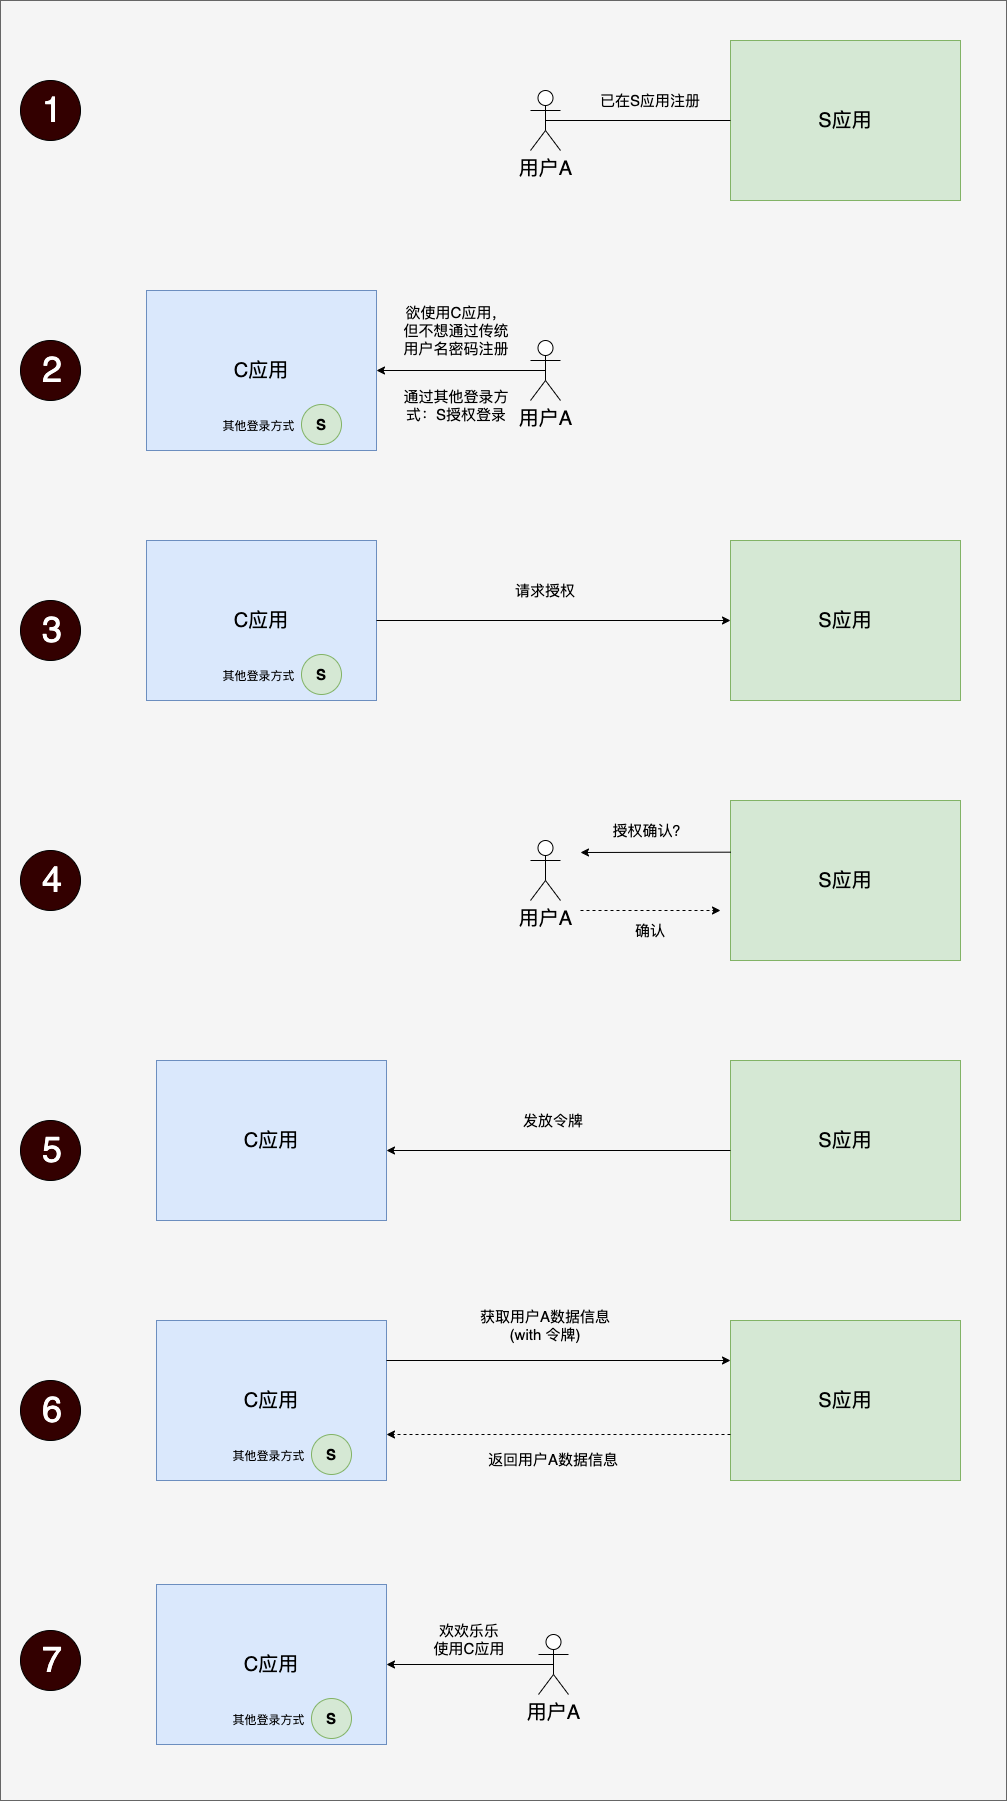The height and width of the screenshot is (1802, 1007).
Task: Select the 已在S应用注册 label
Action: (650, 101)
